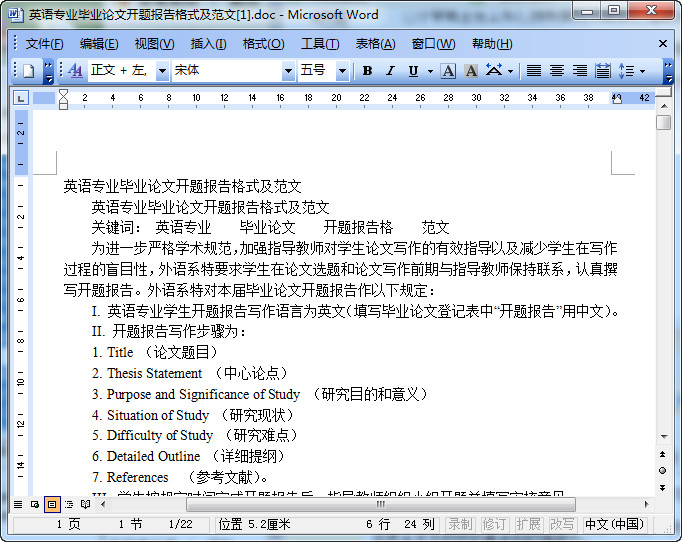The width and height of the screenshot is (682, 542).
Task: Open the 表格(A) menu
Action: coord(375,44)
